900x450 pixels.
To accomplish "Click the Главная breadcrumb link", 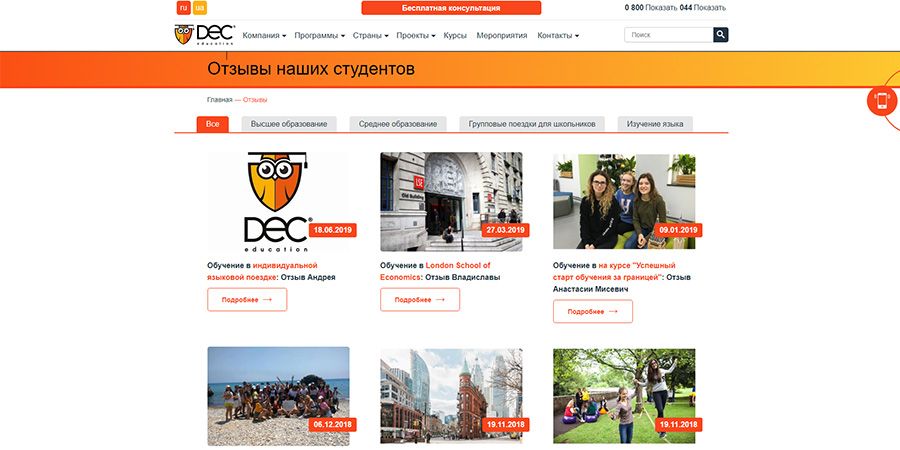I will coord(219,99).
